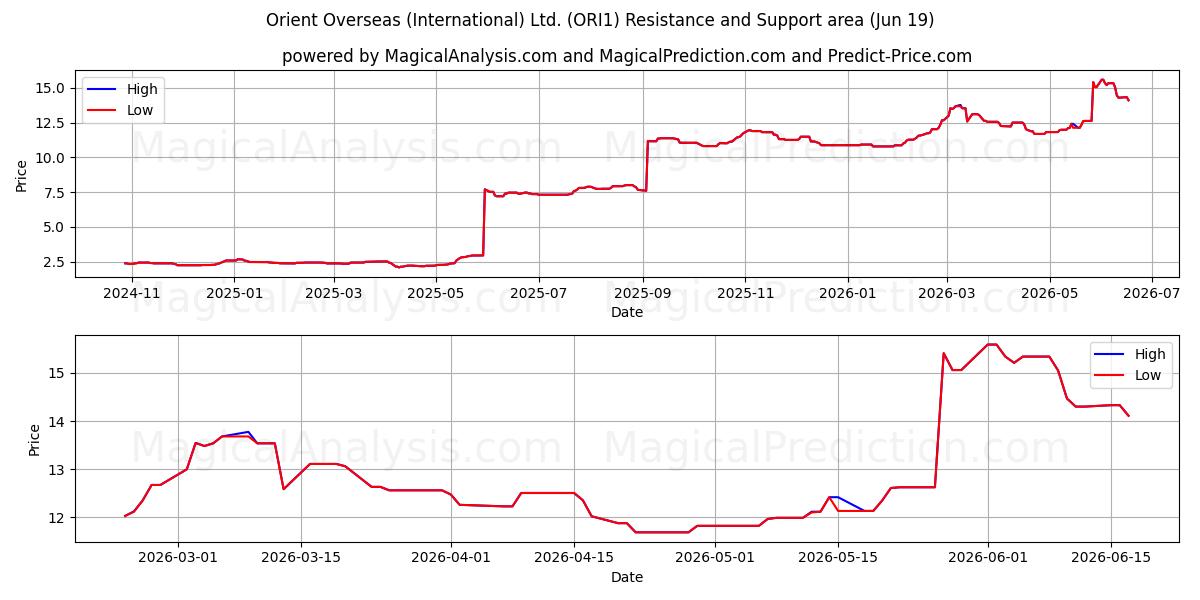This screenshot has height=600, width=1200.
Task: Click the '2026-03-15' label on lower axis
Action: point(301,557)
